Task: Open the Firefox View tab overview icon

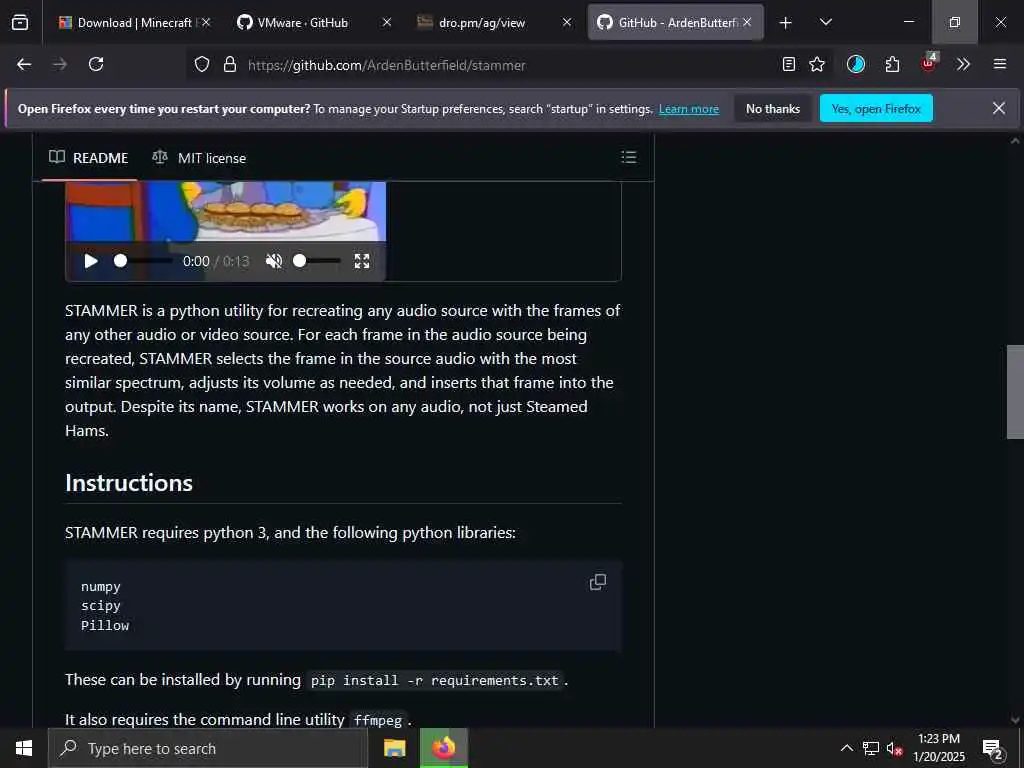Action: (20, 22)
